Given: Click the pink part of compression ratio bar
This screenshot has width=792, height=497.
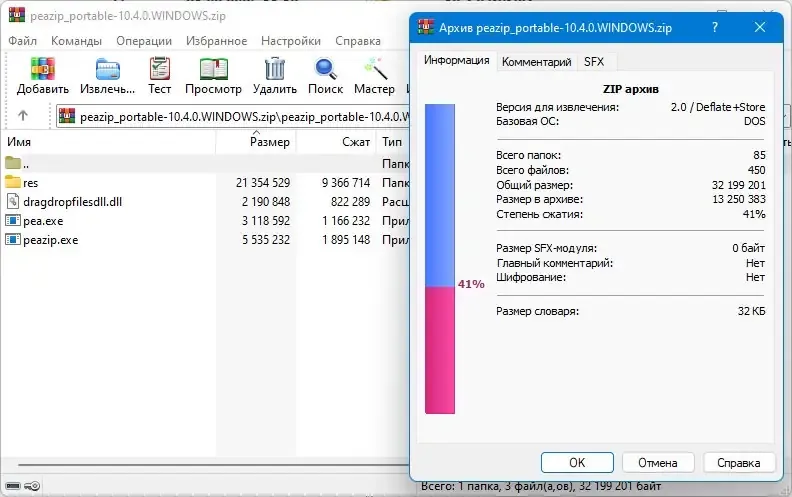Looking at the screenshot, I should tap(440, 350).
